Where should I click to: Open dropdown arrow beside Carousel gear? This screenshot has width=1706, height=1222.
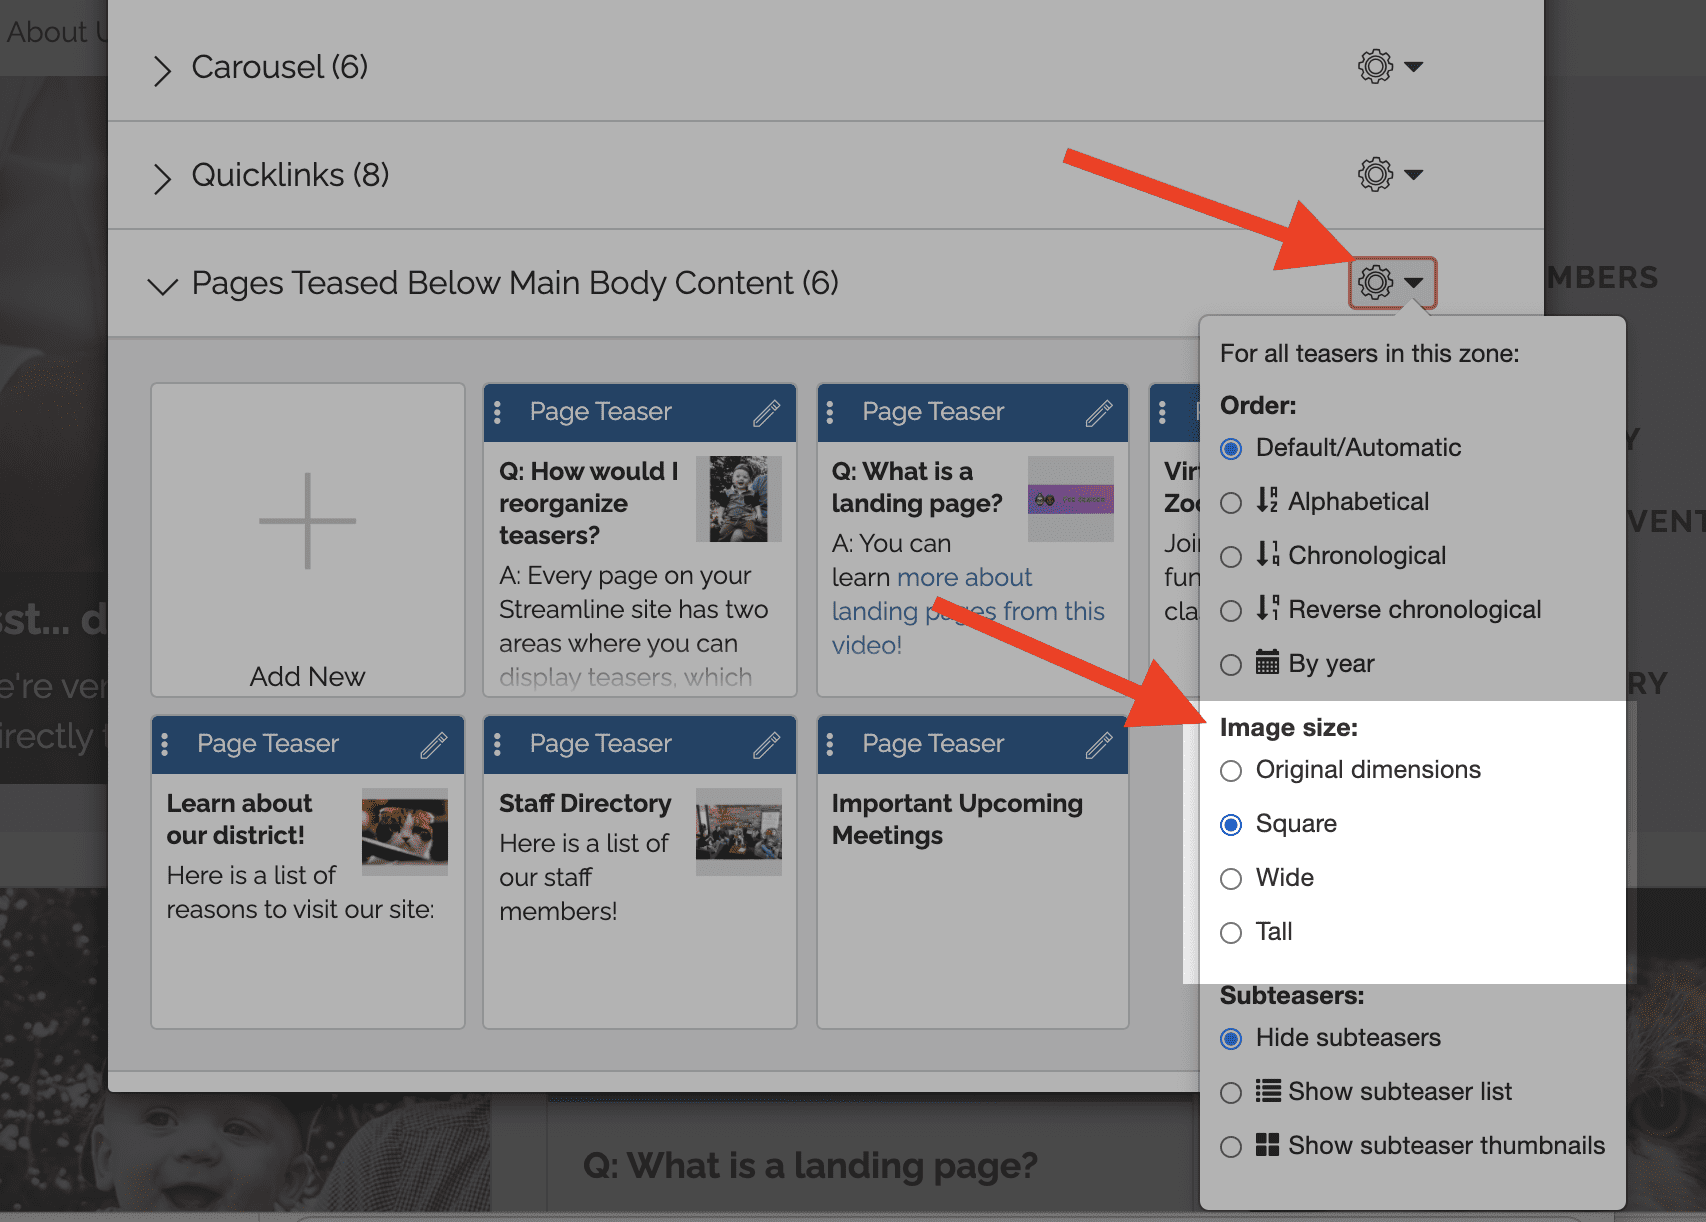click(1414, 67)
